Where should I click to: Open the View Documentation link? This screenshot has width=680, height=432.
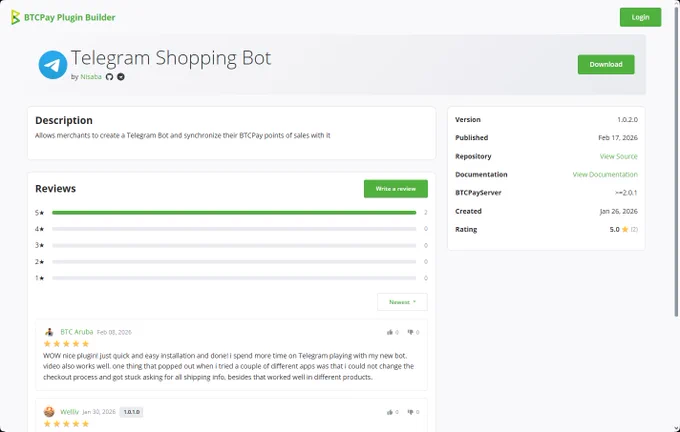[x=605, y=174]
